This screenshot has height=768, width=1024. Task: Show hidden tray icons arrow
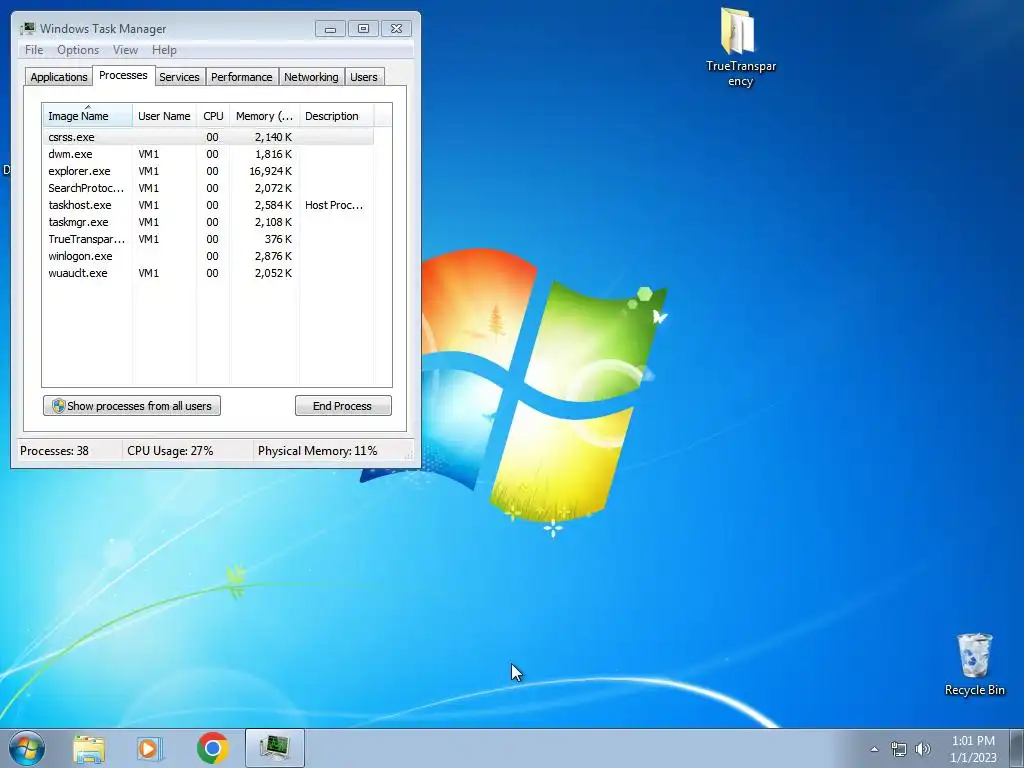tap(874, 749)
